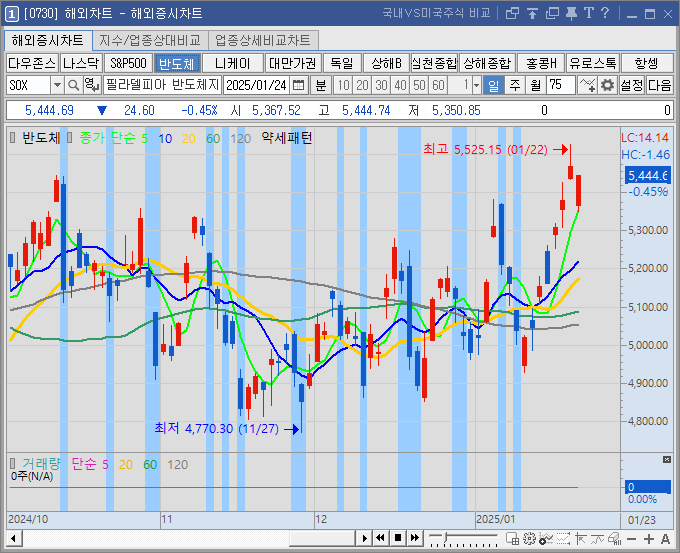This screenshot has height=553, width=680.
Task: Switch to 지수/업종상대비교 tab
Action: point(150,40)
